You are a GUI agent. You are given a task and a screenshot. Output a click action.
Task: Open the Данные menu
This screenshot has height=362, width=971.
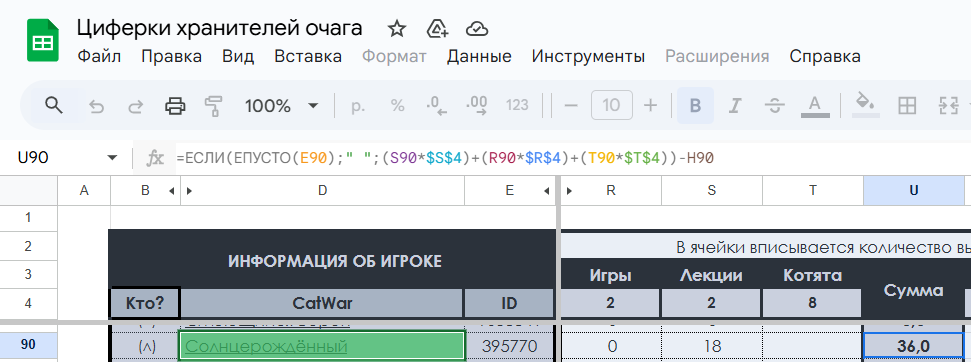coord(479,56)
